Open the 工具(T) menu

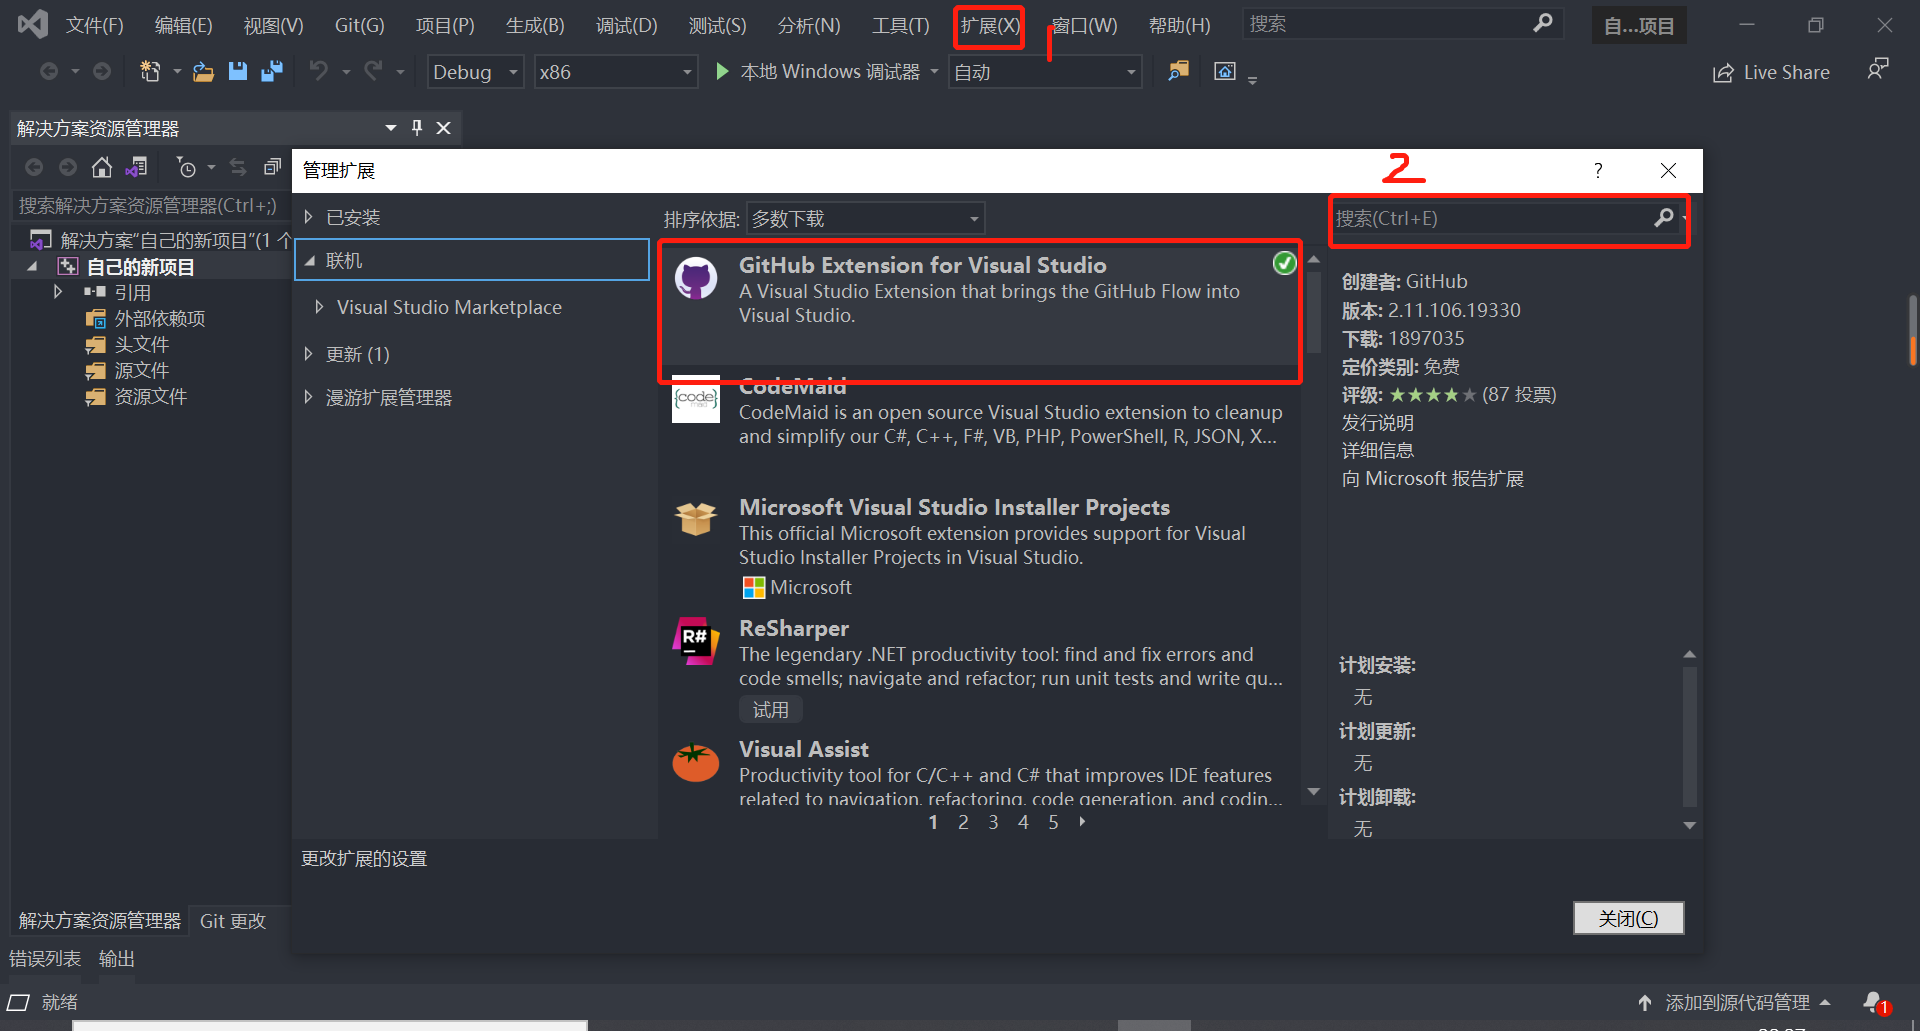(x=901, y=25)
